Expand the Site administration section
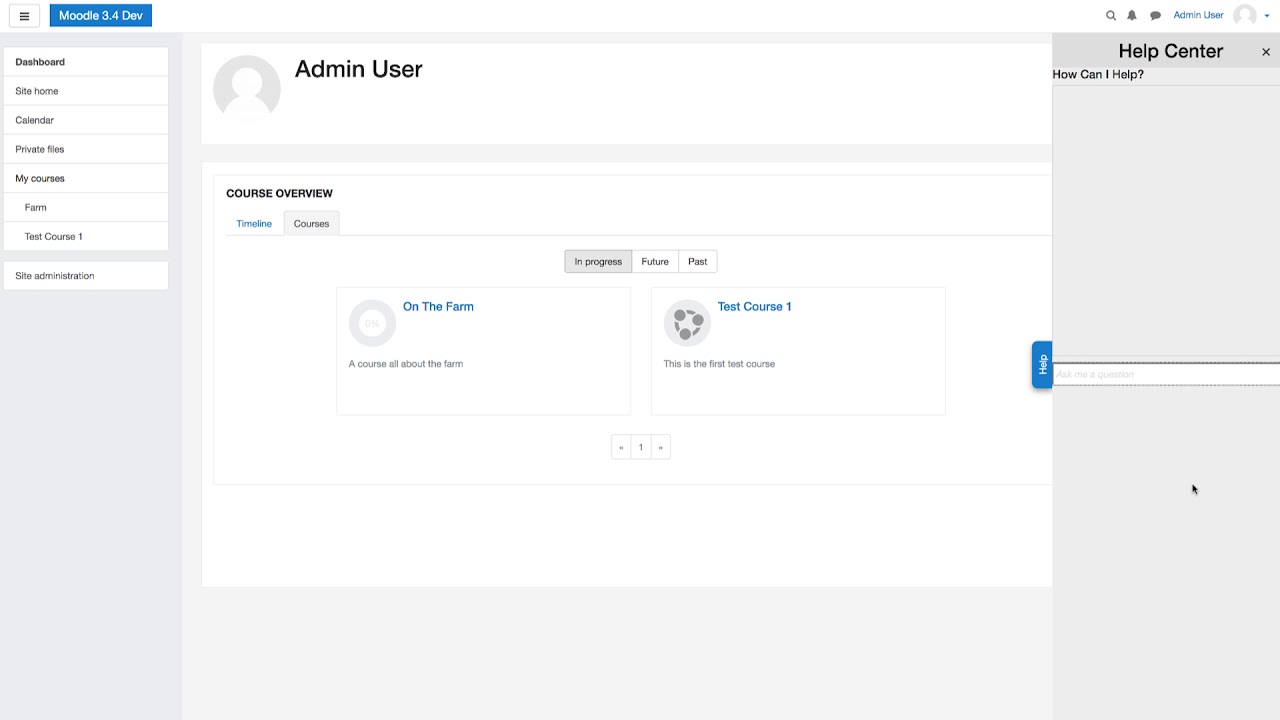 [x=54, y=275]
